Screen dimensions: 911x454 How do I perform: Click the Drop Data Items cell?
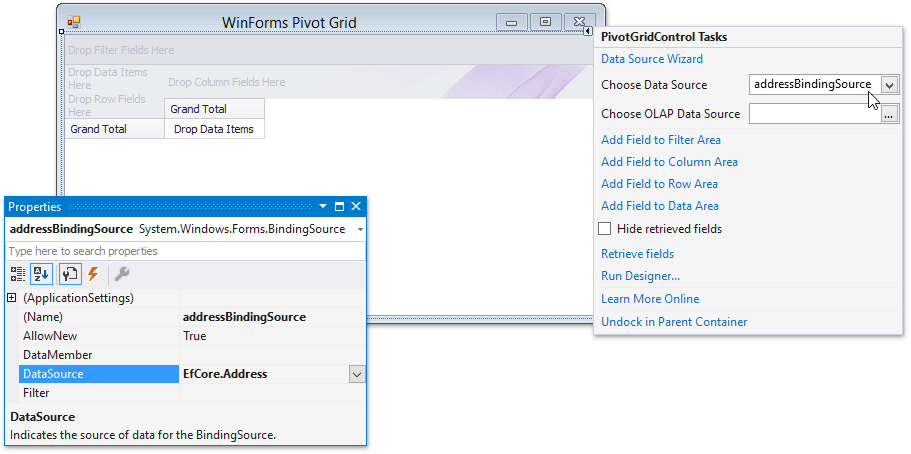(214, 129)
